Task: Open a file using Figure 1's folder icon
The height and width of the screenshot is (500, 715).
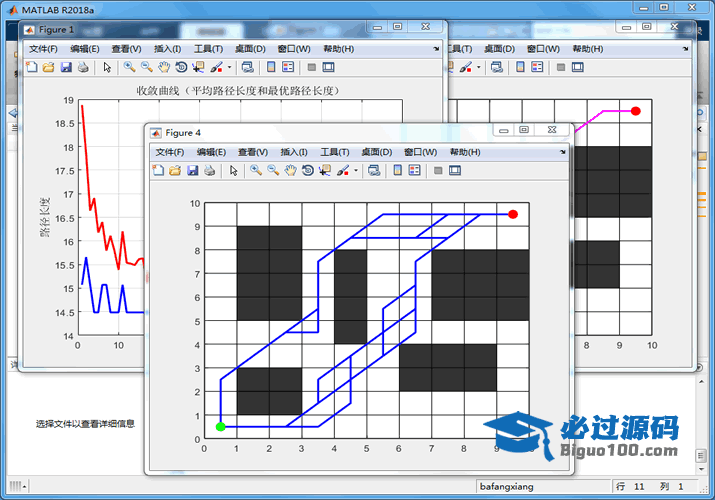Action: coord(48,67)
